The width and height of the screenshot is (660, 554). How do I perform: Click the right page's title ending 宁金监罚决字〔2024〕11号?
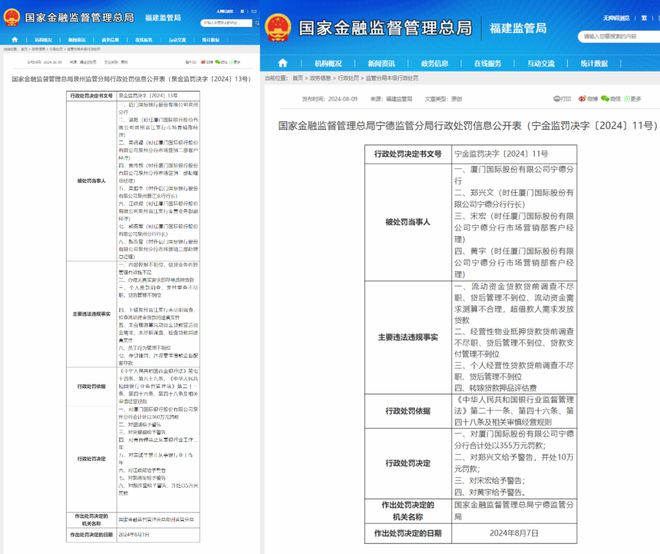pos(467,125)
